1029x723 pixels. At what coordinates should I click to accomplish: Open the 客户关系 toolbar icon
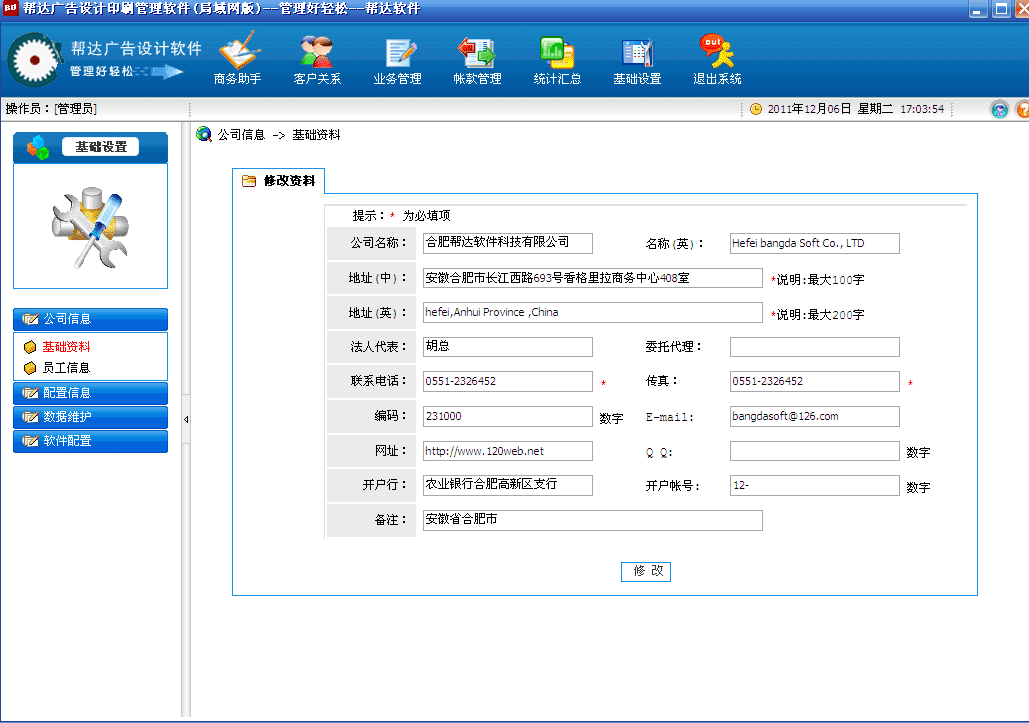pyautogui.click(x=317, y=60)
